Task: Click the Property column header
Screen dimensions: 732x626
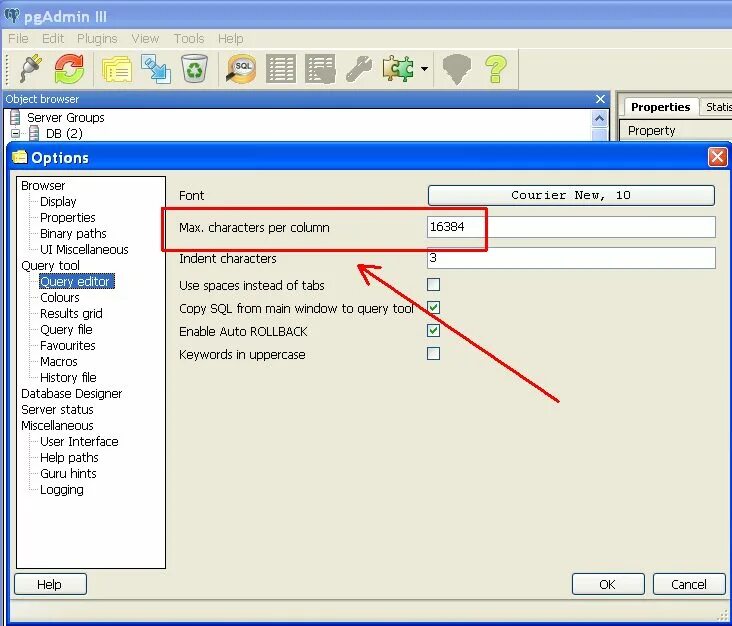Action: point(675,130)
